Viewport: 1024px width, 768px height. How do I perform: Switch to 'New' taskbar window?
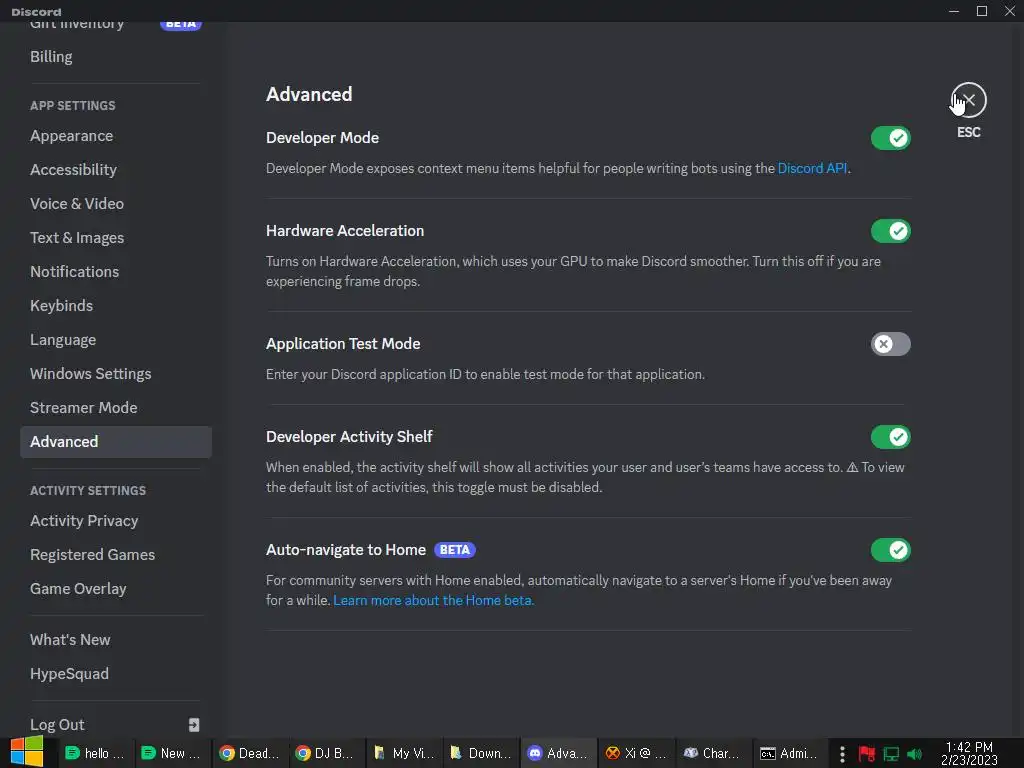coord(173,753)
